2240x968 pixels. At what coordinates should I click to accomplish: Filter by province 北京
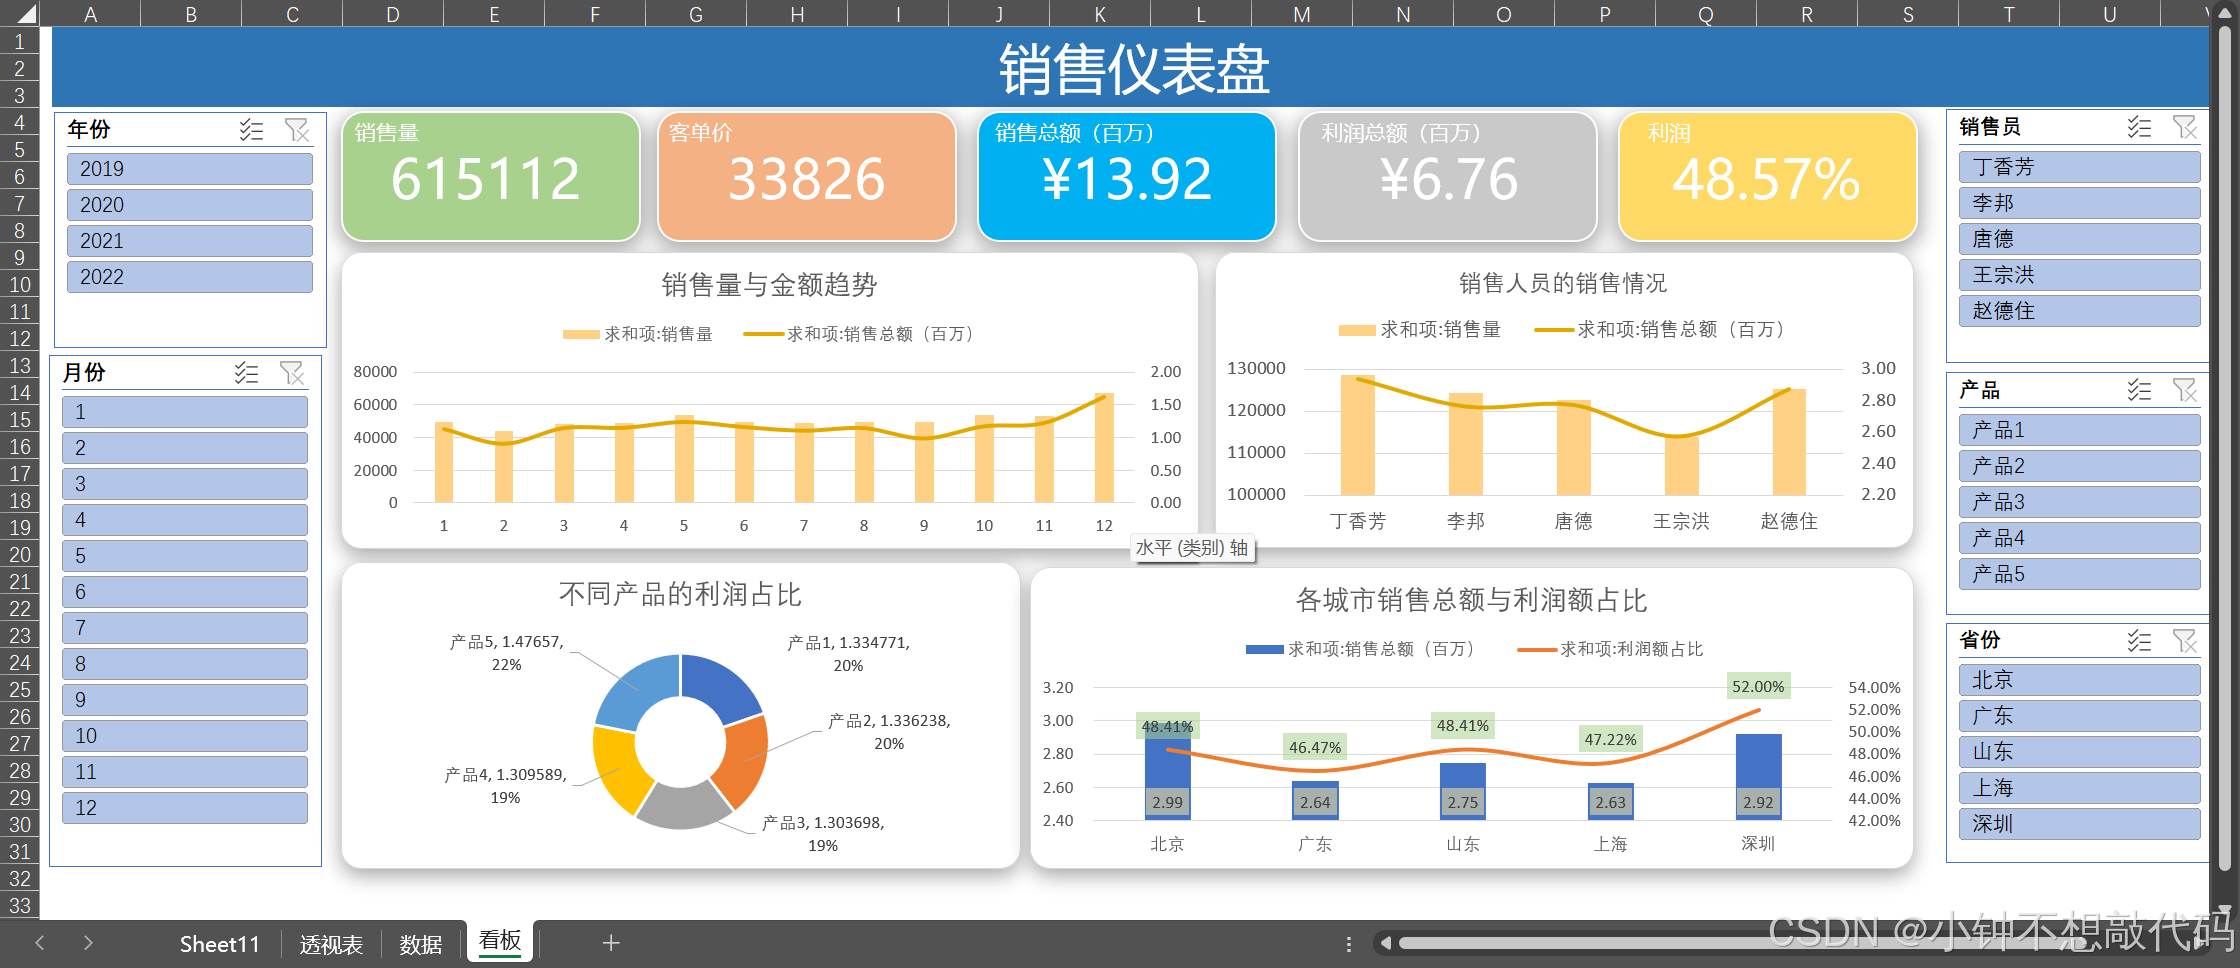click(x=2080, y=680)
